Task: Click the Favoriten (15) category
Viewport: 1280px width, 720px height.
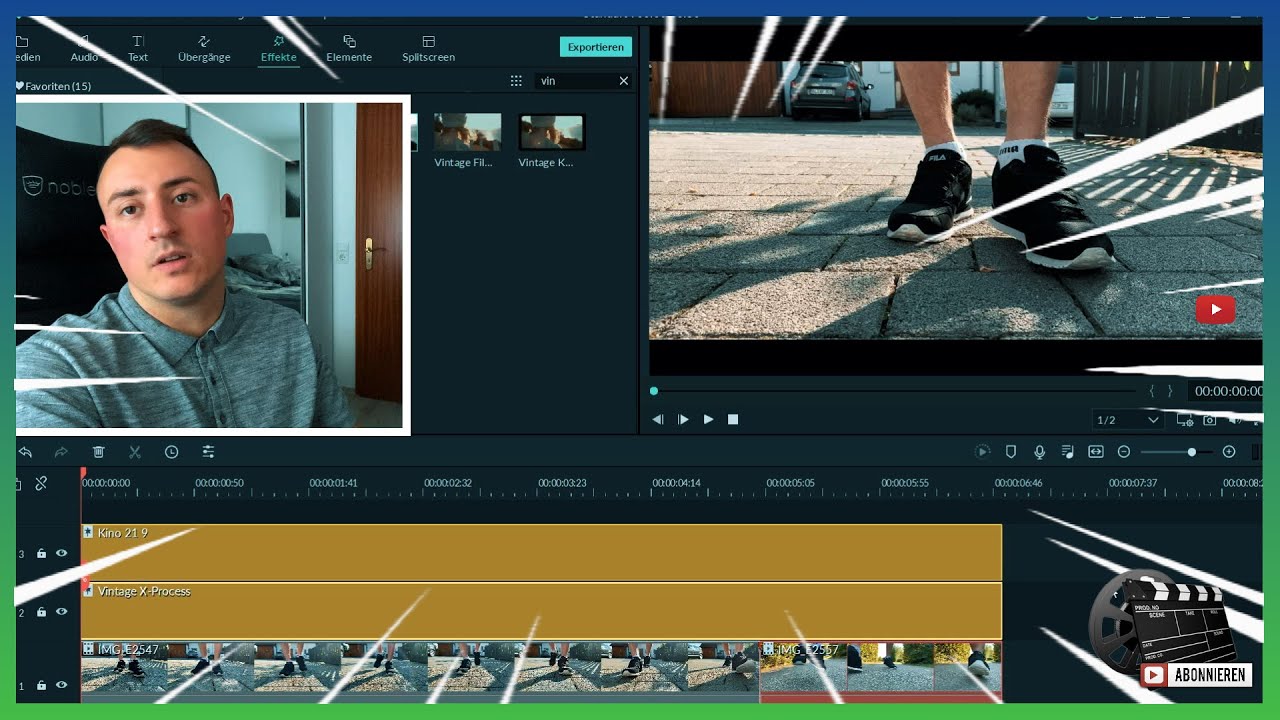Action: point(54,87)
